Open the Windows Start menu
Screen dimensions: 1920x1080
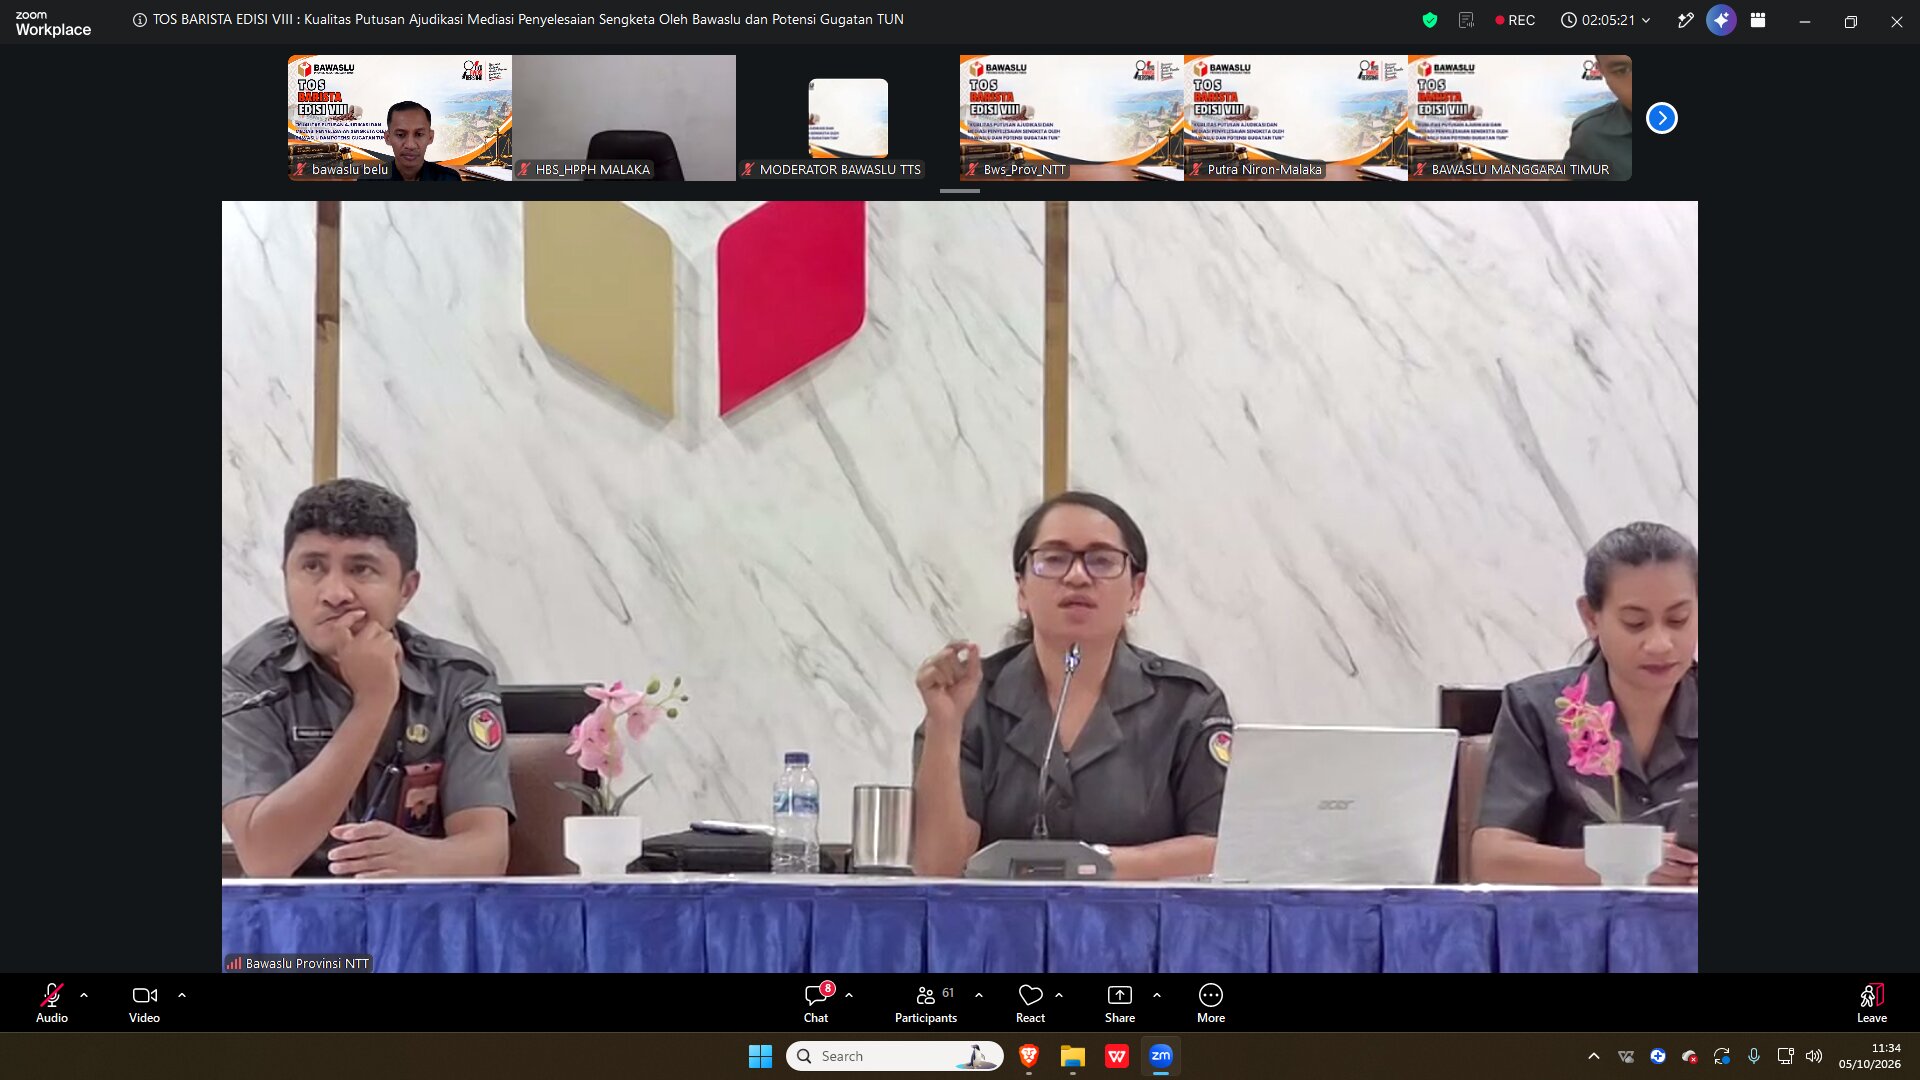click(760, 1056)
